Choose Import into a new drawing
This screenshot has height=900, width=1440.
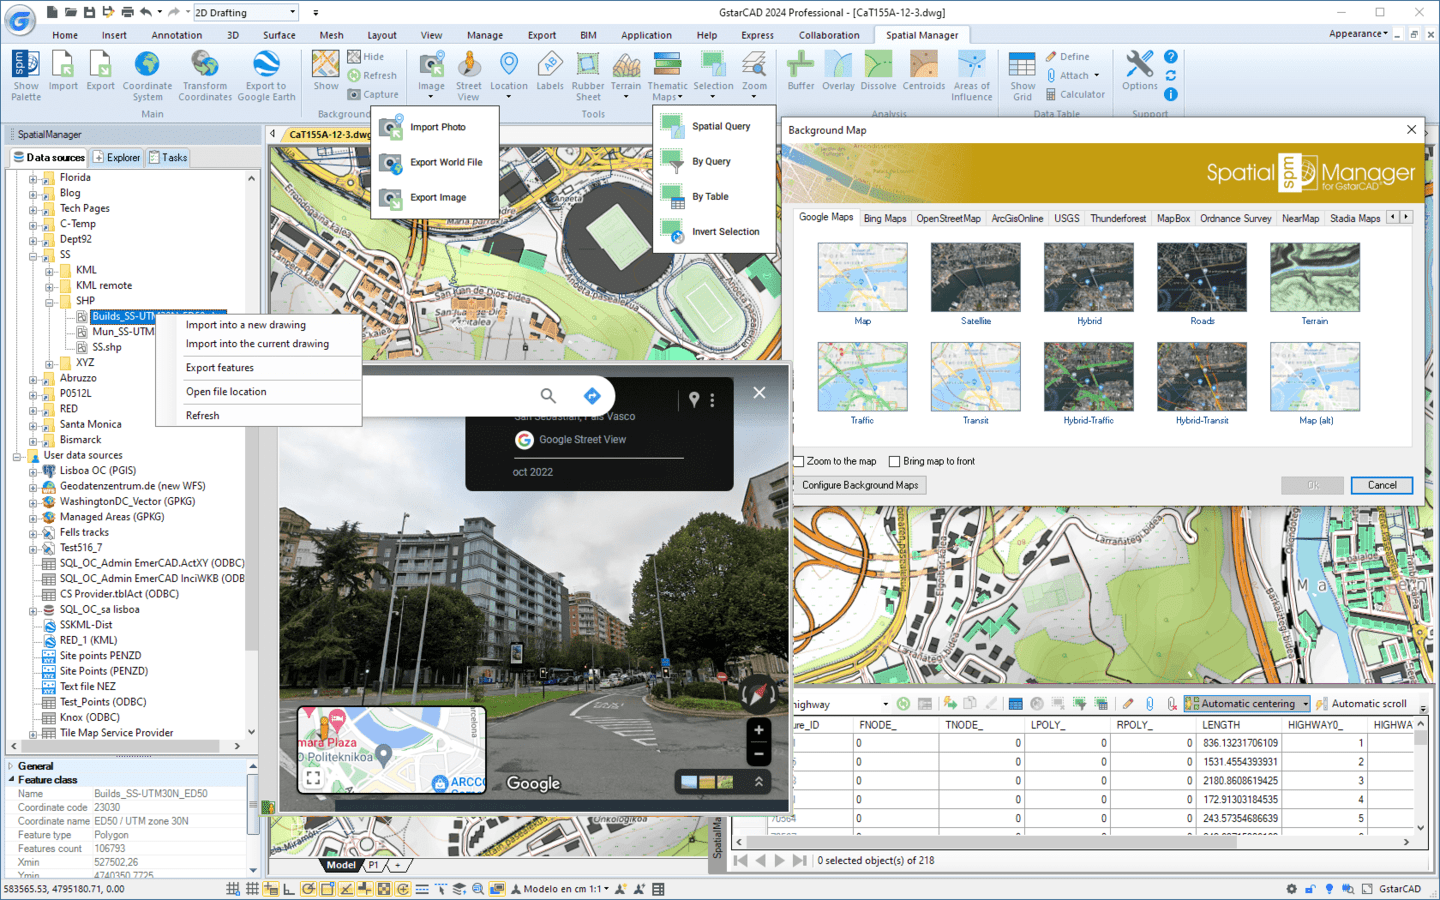[246, 325]
